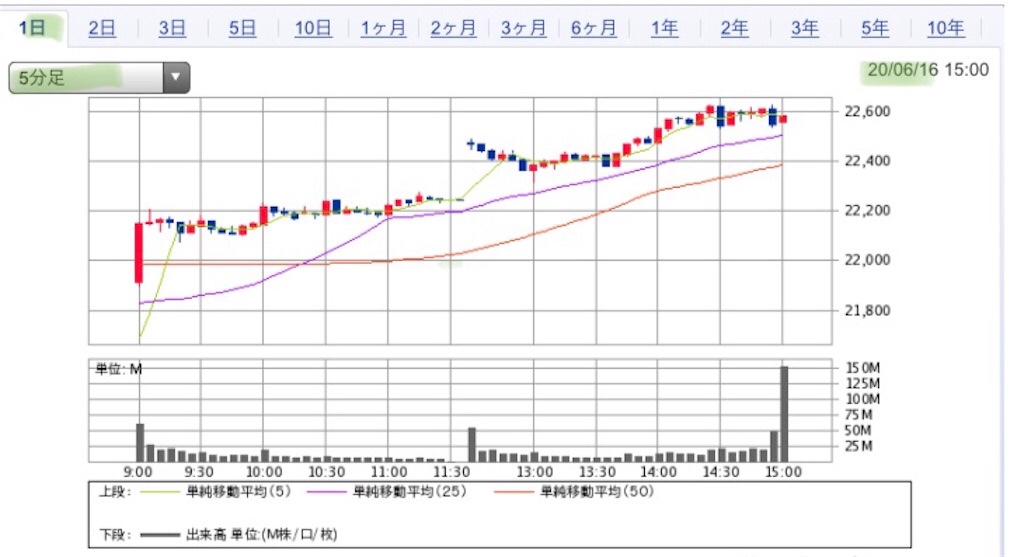1024x557 pixels.
Task: Click the 9:00 time axis label
Action: [138, 472]
